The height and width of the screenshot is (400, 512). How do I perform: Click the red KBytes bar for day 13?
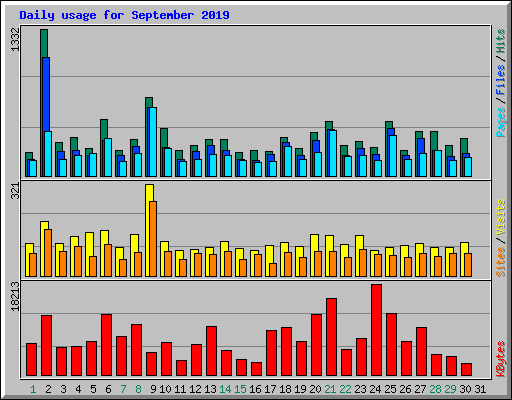(211, 351)
